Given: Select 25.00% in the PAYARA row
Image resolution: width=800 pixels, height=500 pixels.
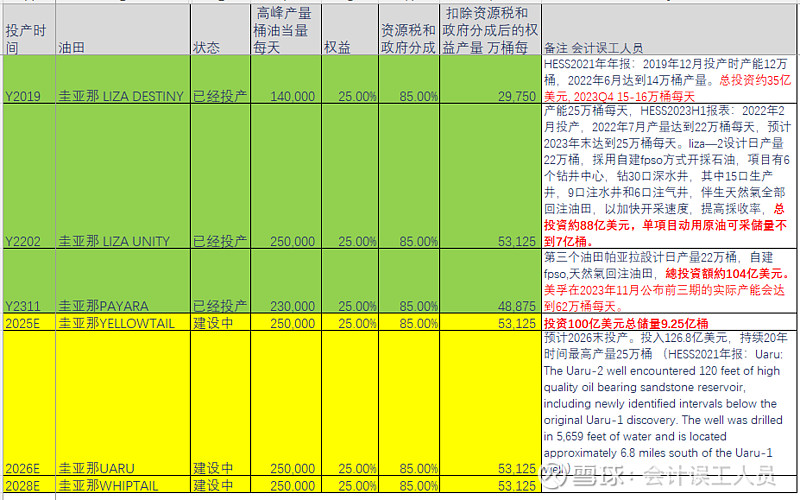Looking at the screenshot, I should [x=350, y=281].
